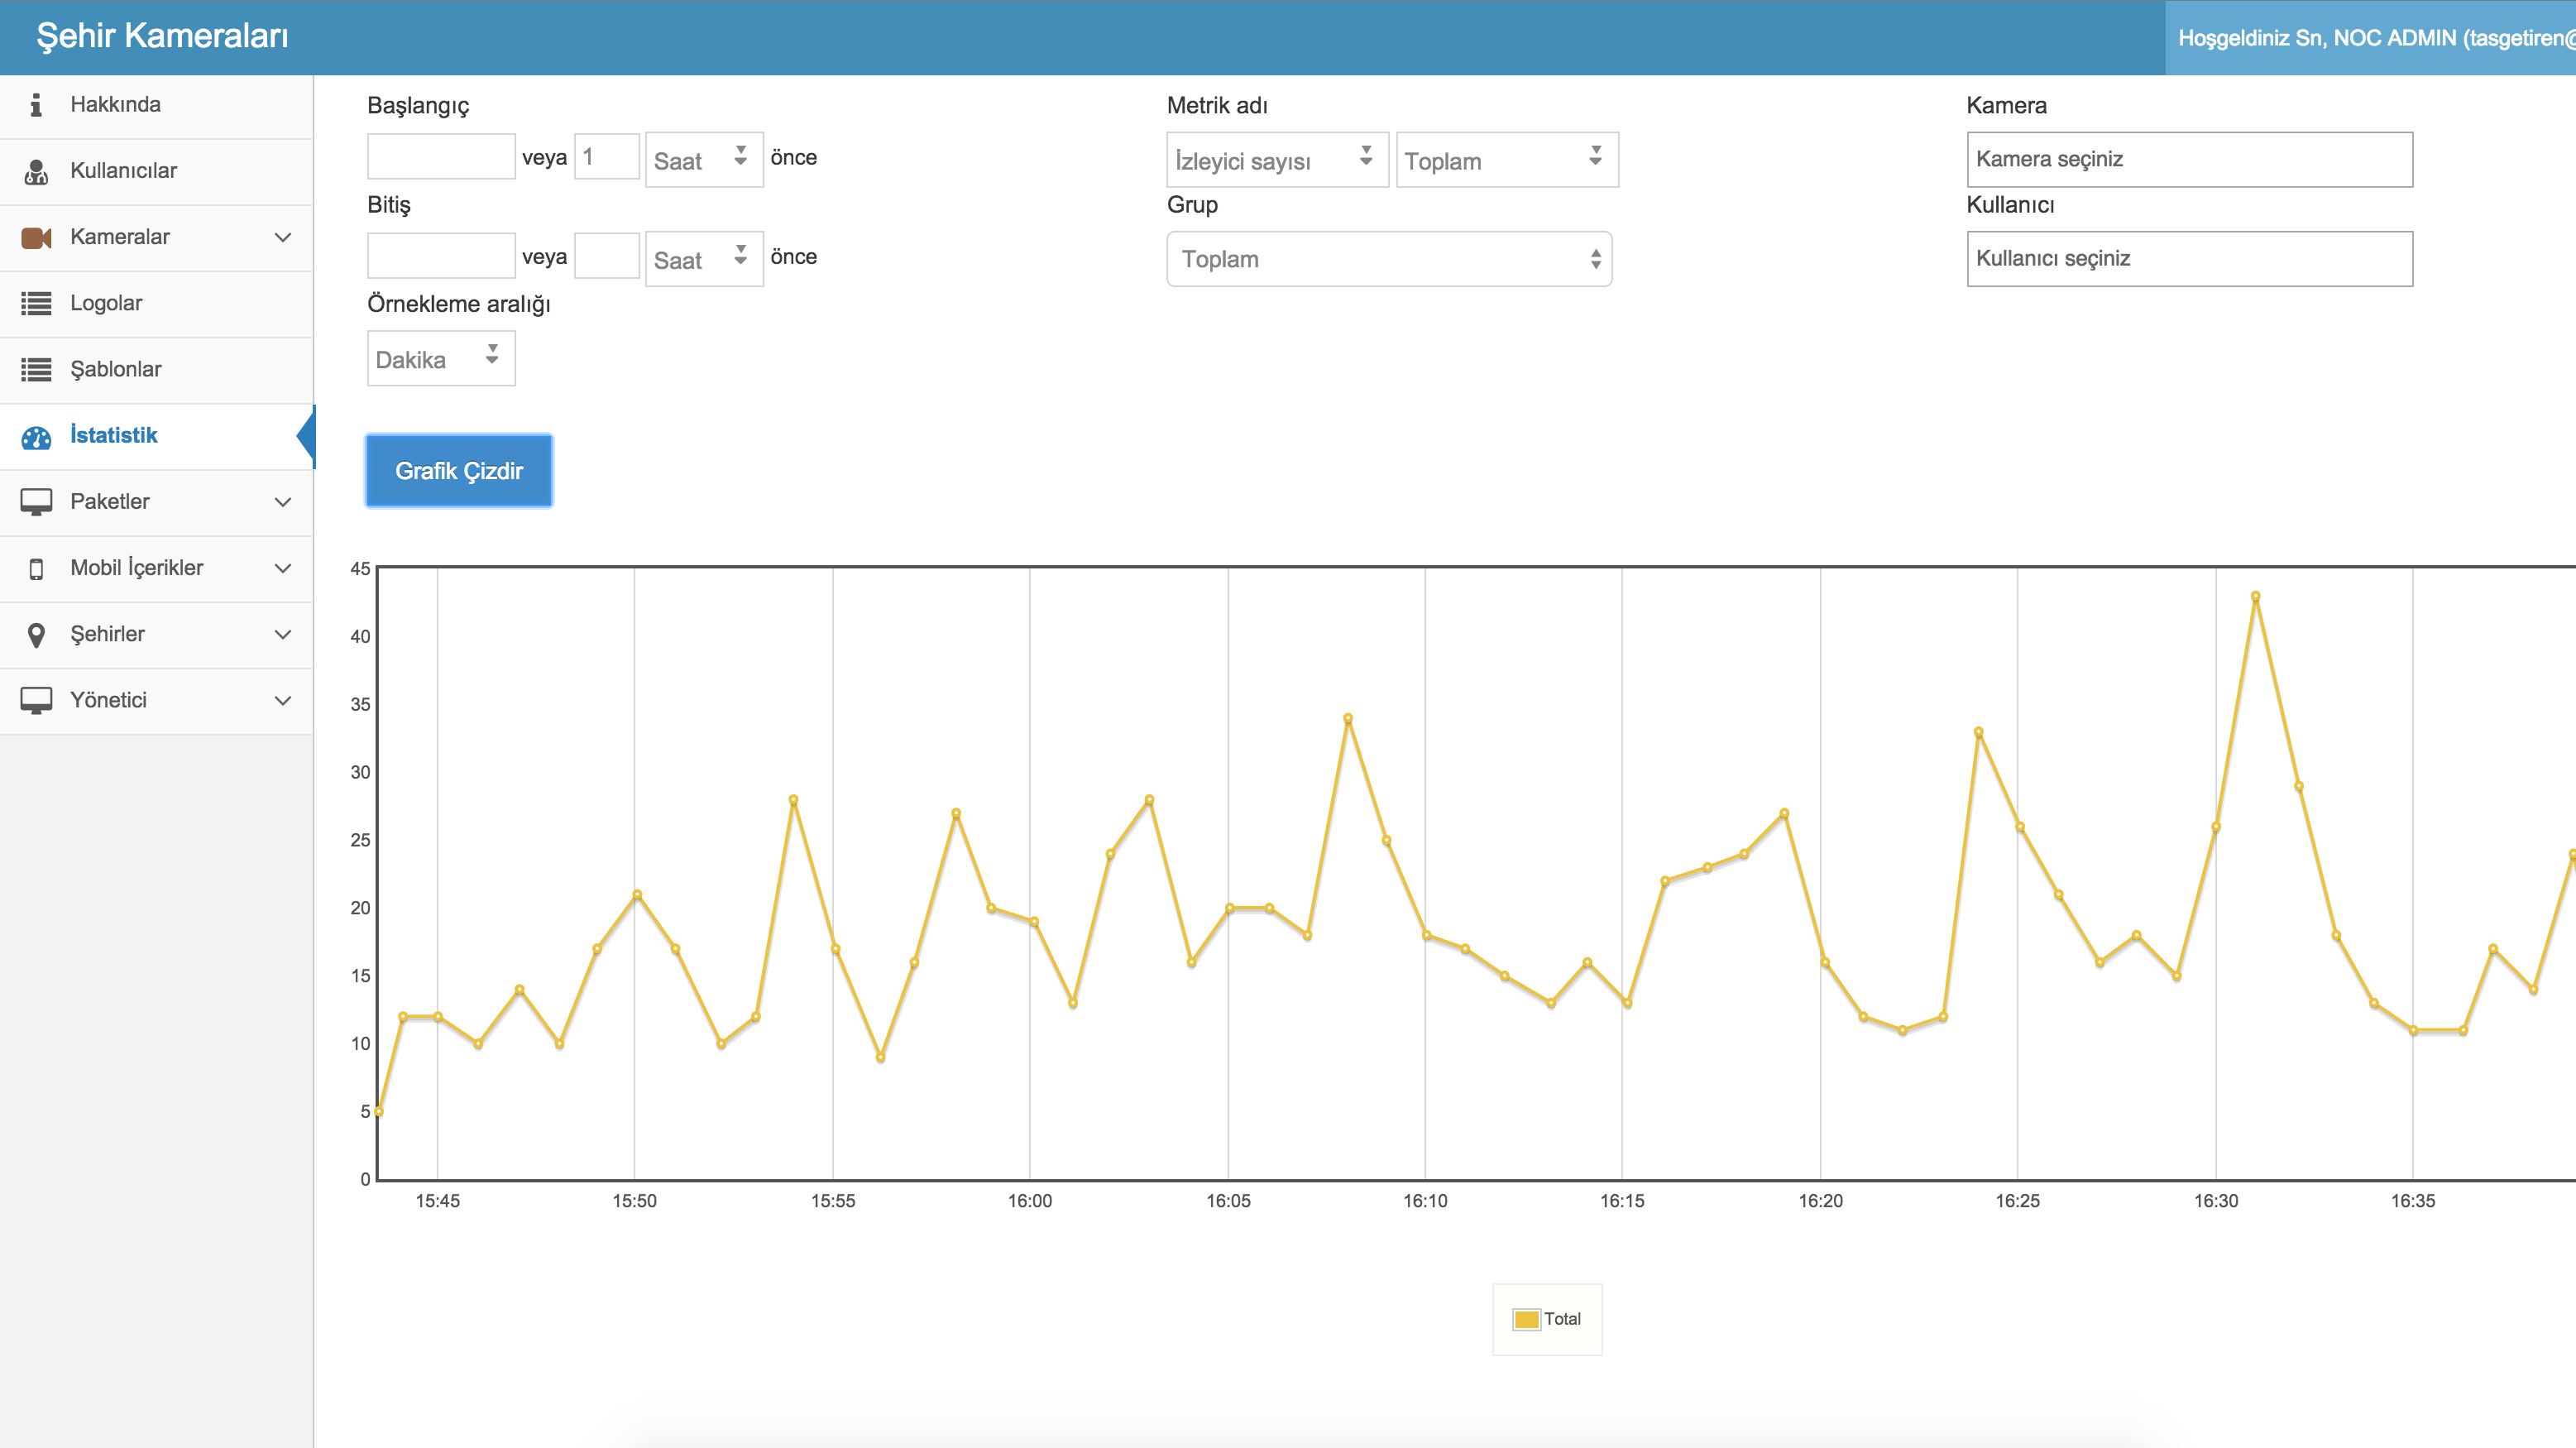Open the Toplam aggregation dropdown beside metric
The image size is (2576, 1448).
point(1507,160)
